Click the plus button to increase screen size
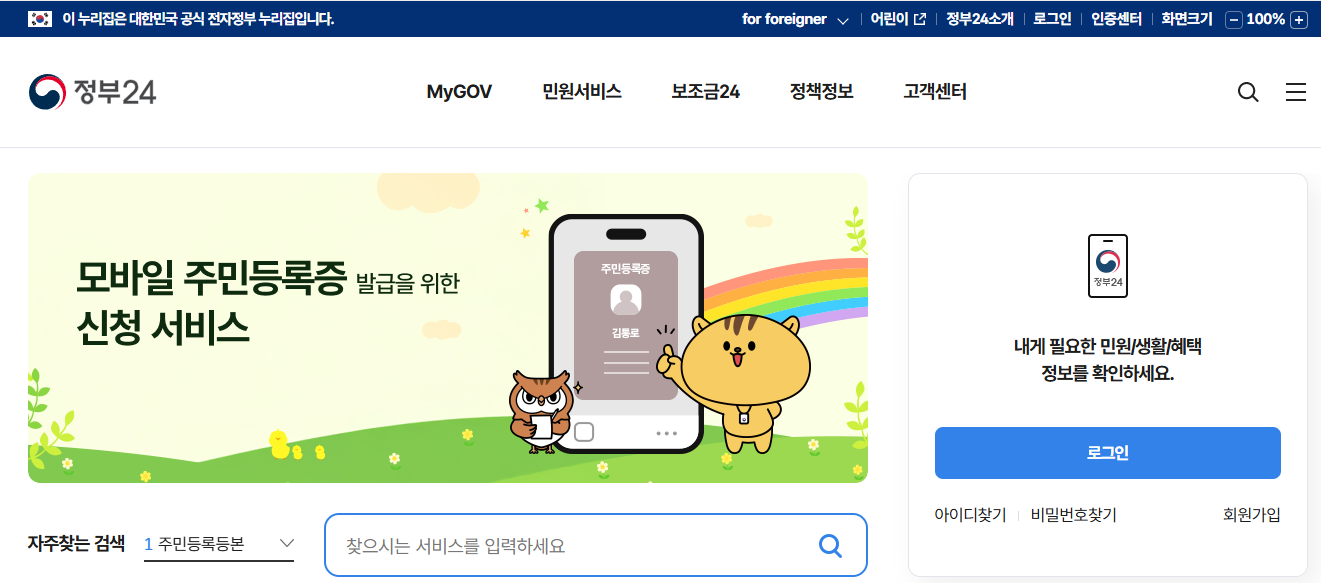Viewport: 1321px width, 583px height. (x=1299, y=19)
